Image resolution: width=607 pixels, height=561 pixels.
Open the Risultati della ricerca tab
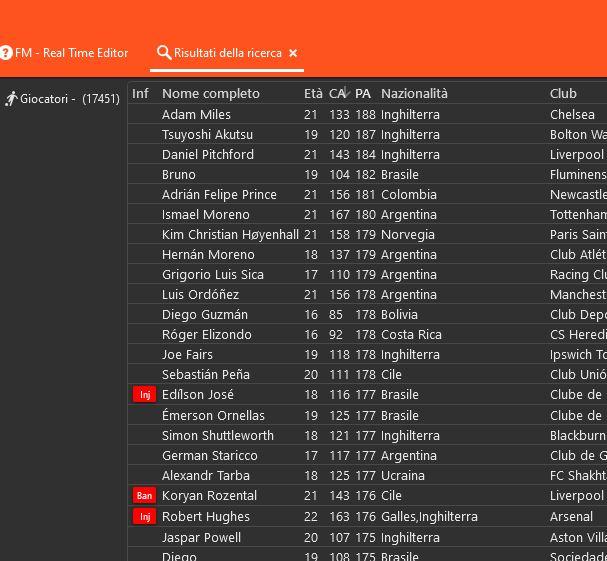pos(227,53)
